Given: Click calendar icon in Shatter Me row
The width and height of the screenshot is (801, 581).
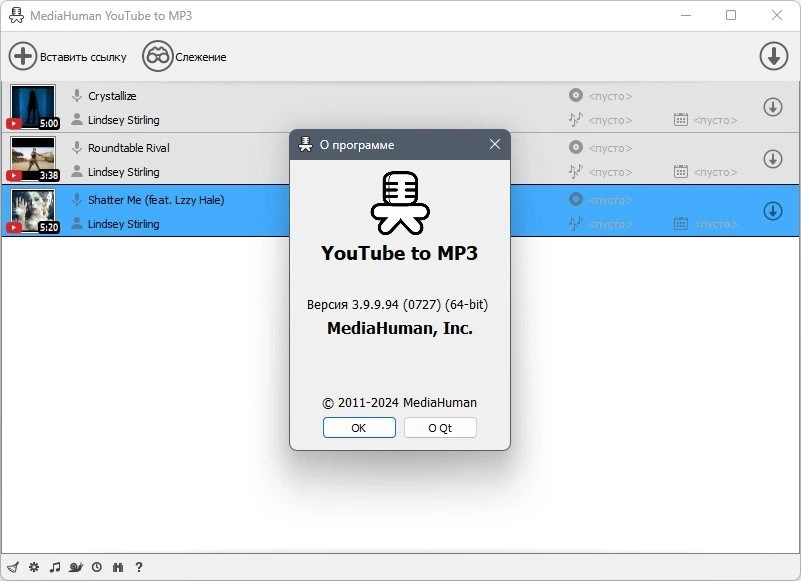Looking at the screenshot, I should pyautogui.click(x=680, y=223).
